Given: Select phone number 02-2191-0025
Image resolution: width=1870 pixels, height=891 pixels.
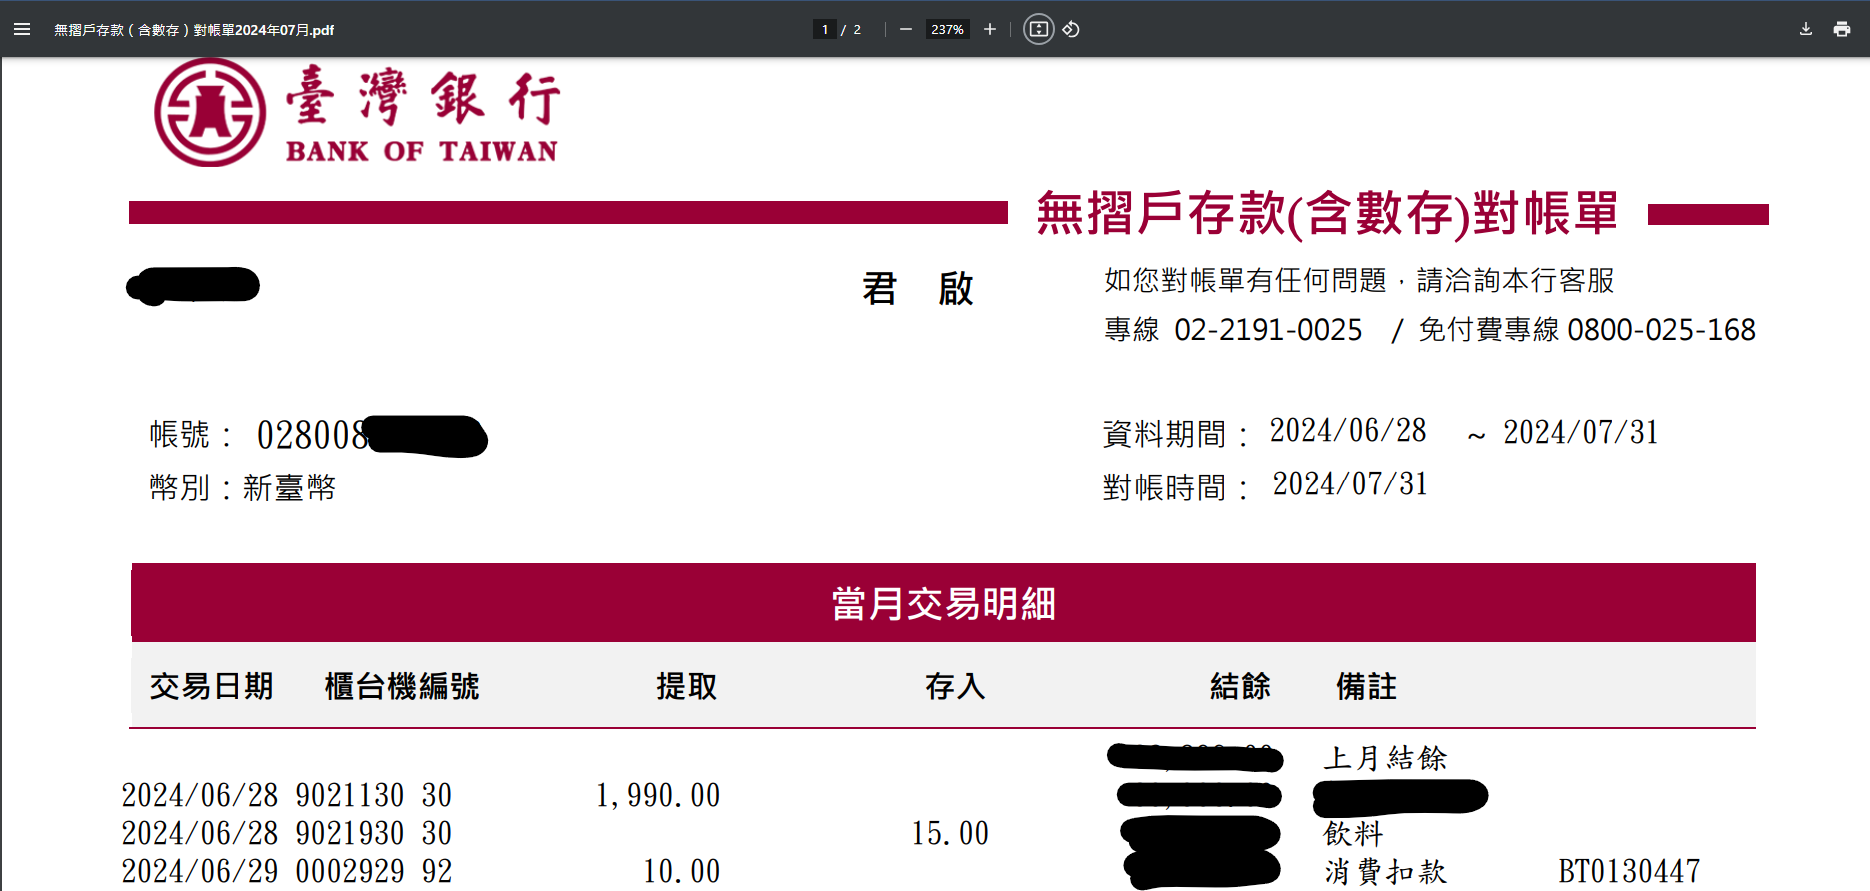Looking at the screenshot, I should (x=1268, y=330).
